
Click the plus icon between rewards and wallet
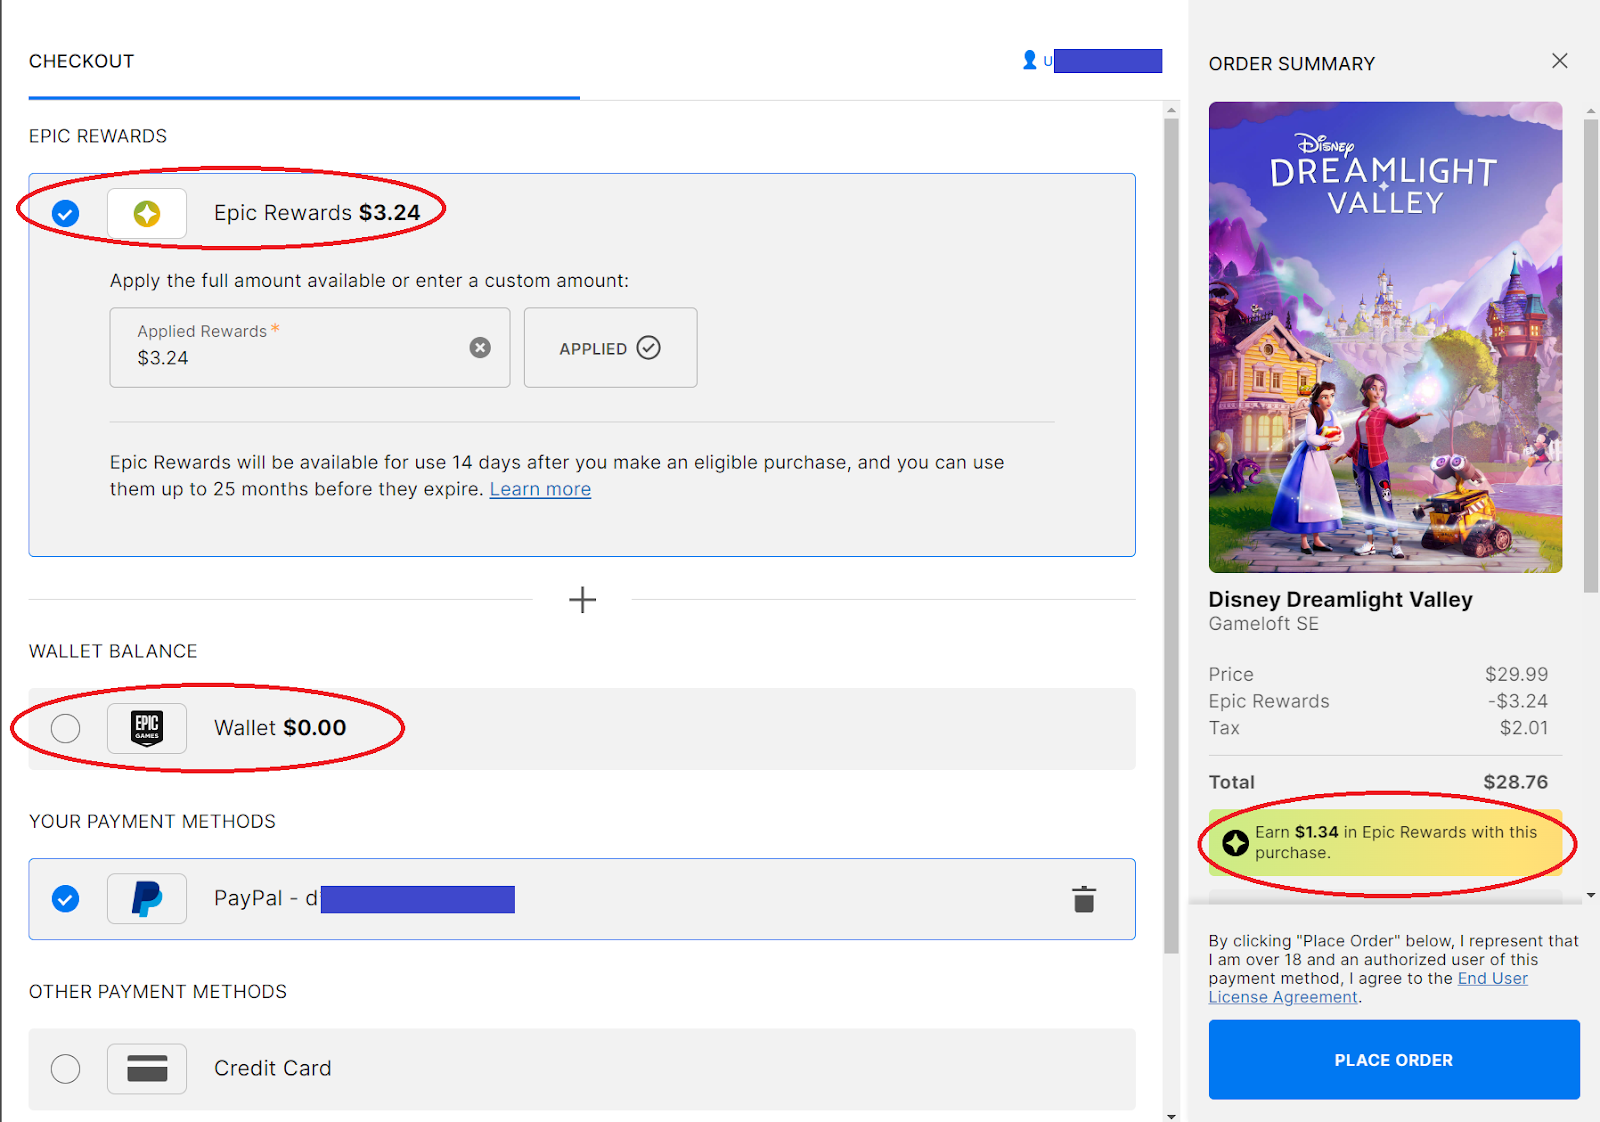pos(582,600)
